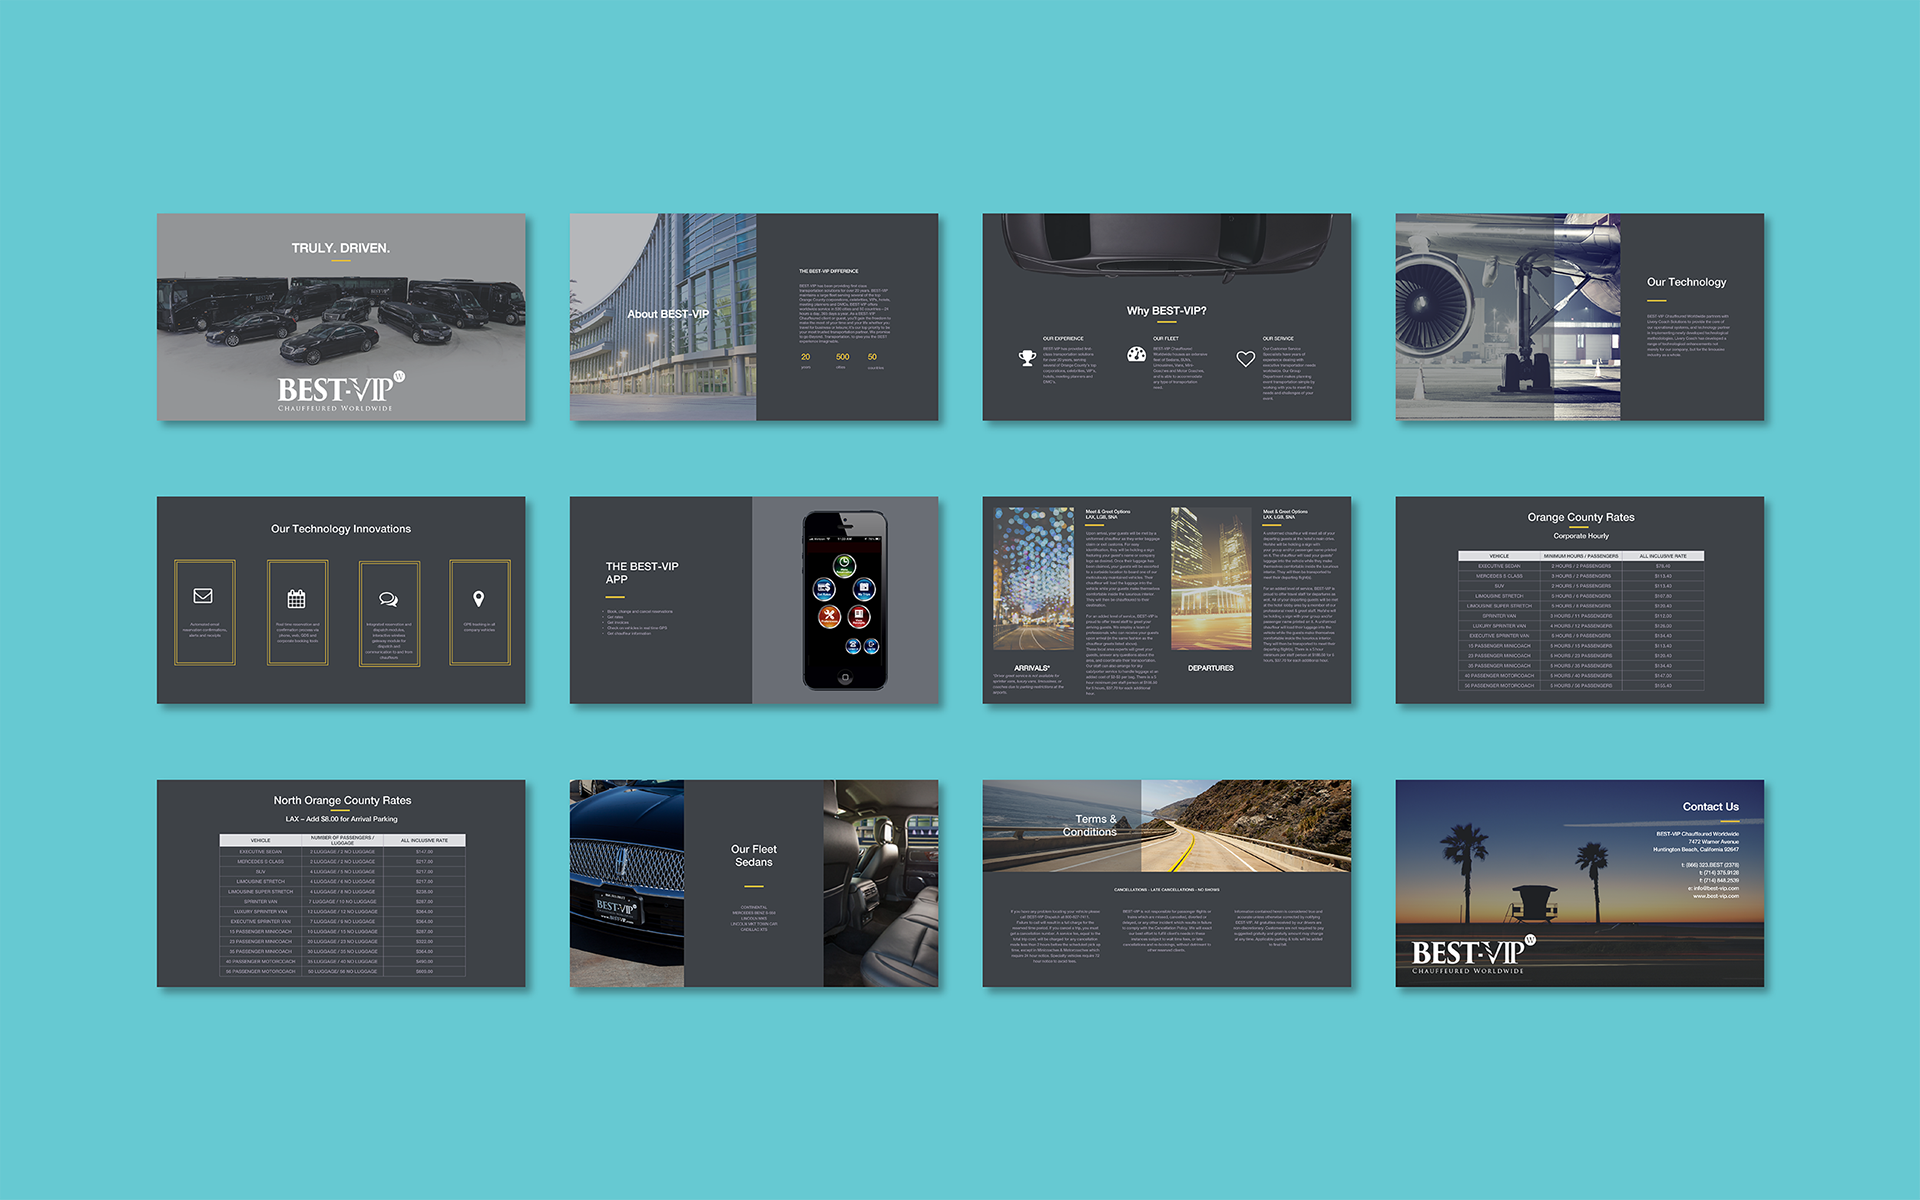Click 'ALL INCLUSIVE RATE' header in Orange County table
This screenshot has width=1920, height=1200.
point(1663,556)
